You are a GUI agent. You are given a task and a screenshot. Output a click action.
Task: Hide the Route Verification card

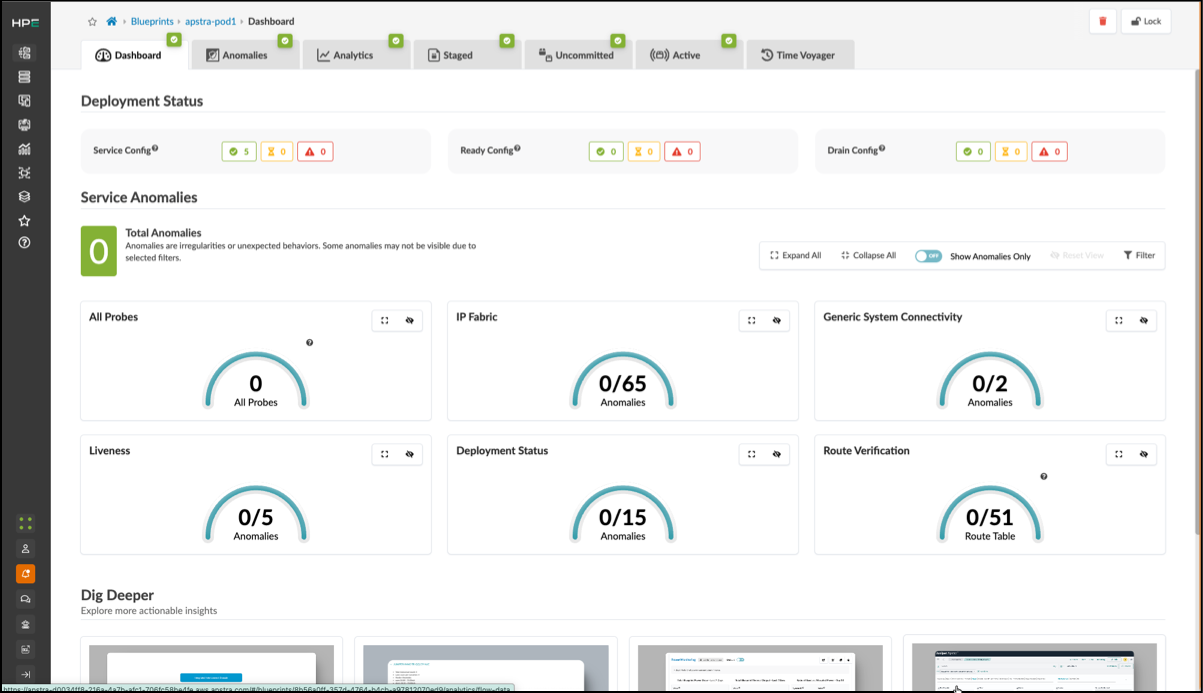(x=1144, y=455)
